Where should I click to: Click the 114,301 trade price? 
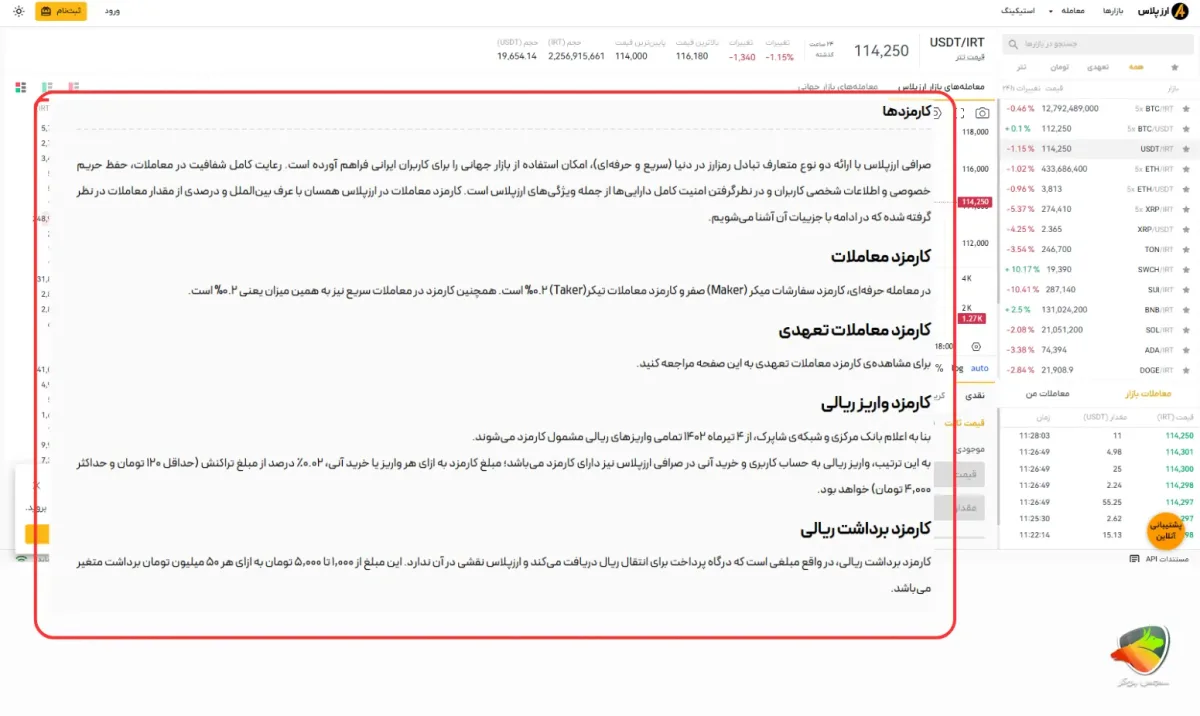(1180, 452)
